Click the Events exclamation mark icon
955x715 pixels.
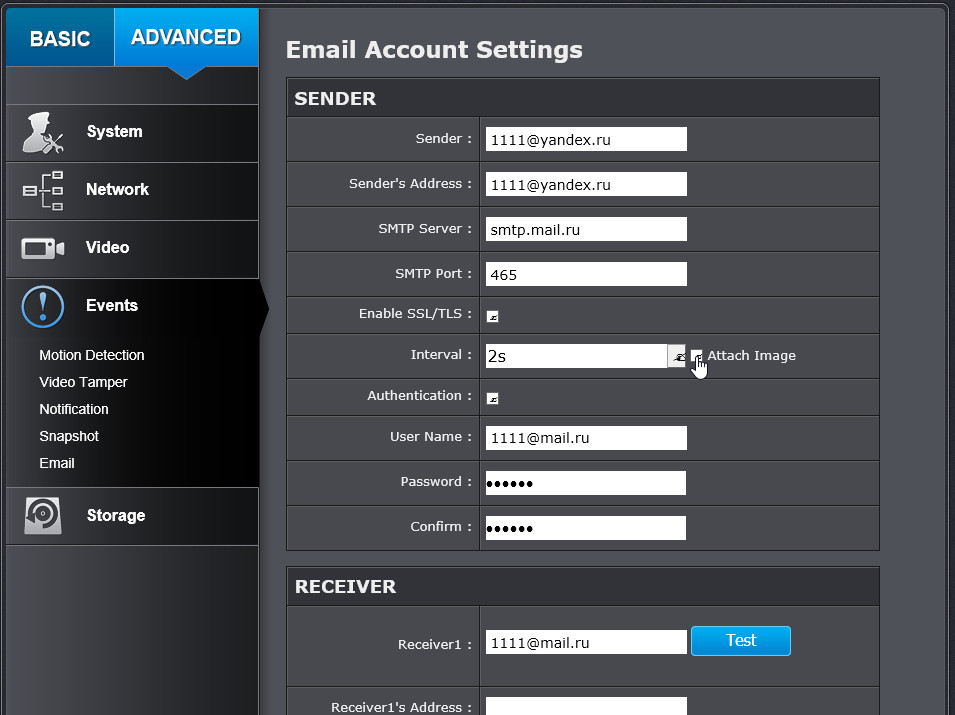pyautogui.click(x=43, y=306)
